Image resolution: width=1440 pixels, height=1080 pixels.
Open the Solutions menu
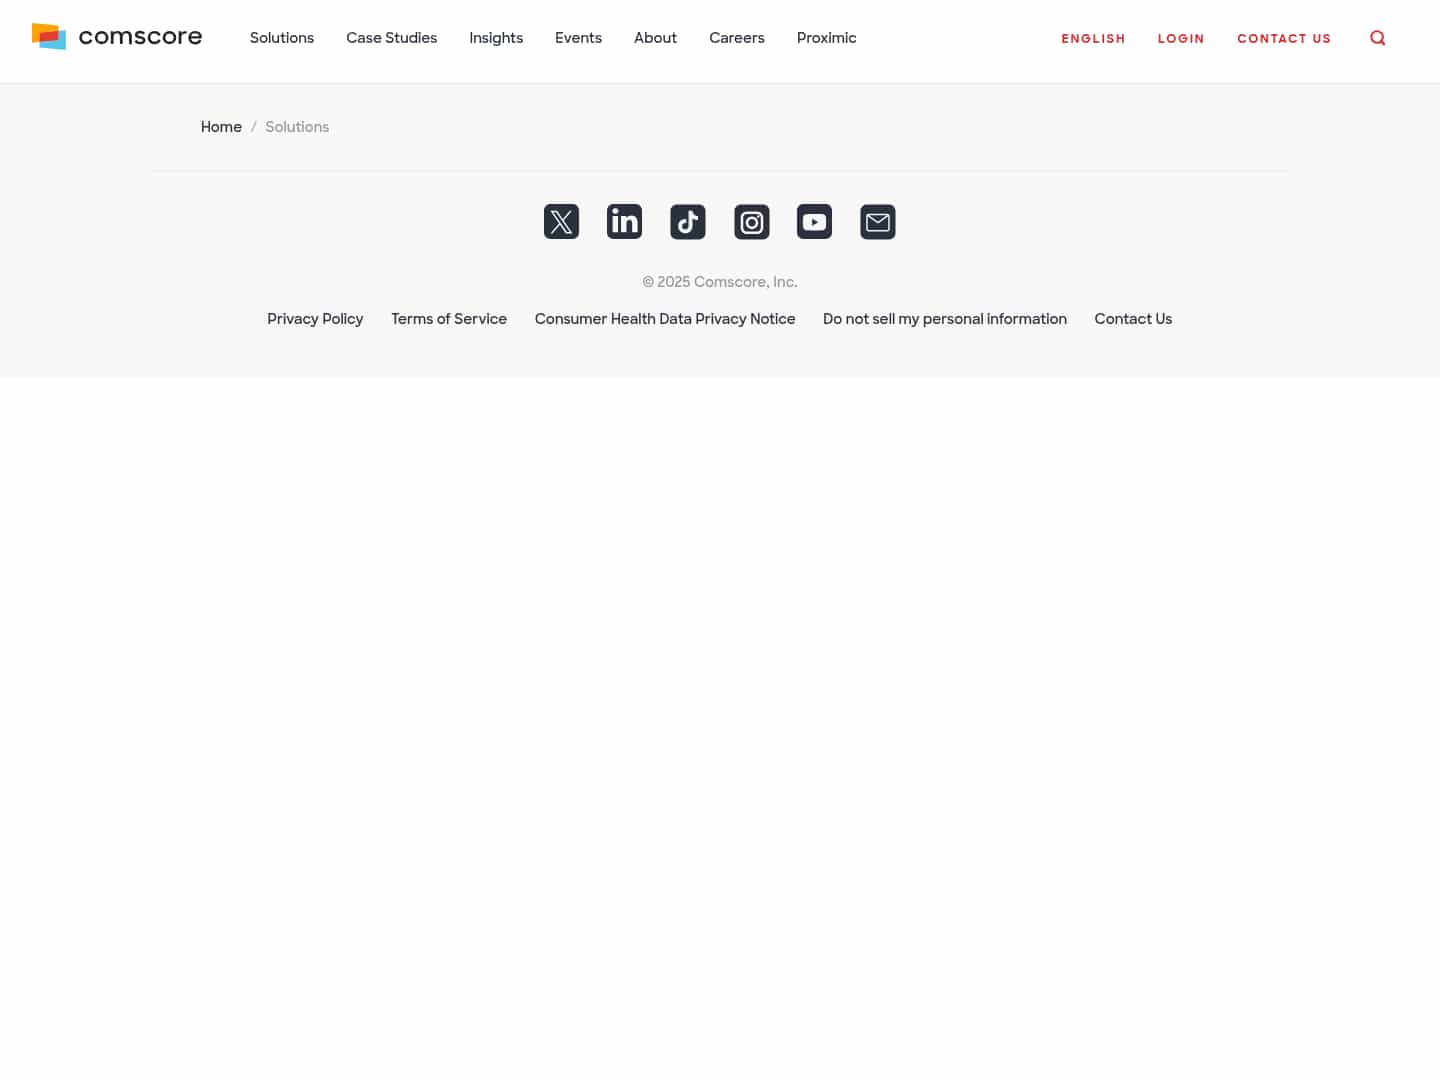281,38
